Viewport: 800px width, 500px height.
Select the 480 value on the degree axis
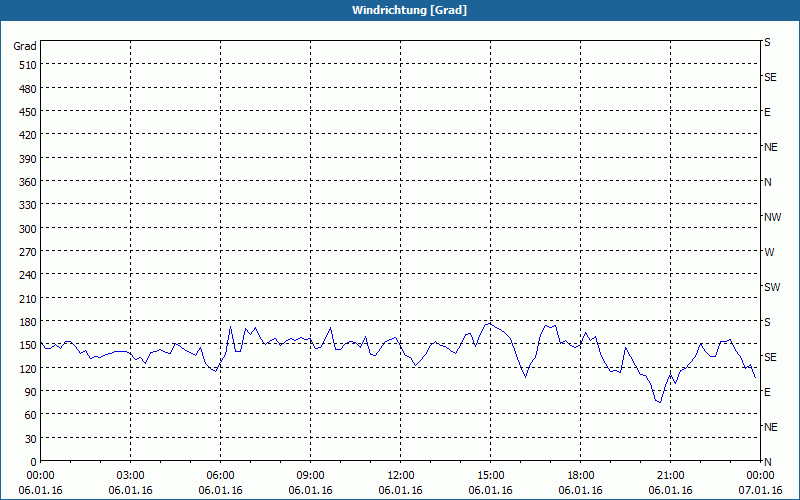point(29,89)
